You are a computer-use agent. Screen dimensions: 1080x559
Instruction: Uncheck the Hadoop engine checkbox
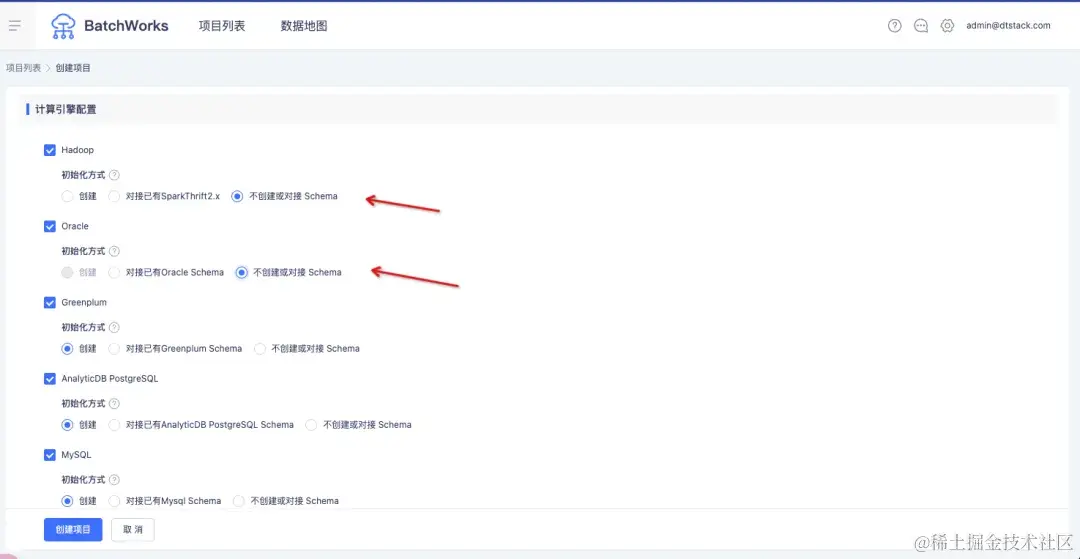[50, 150]
